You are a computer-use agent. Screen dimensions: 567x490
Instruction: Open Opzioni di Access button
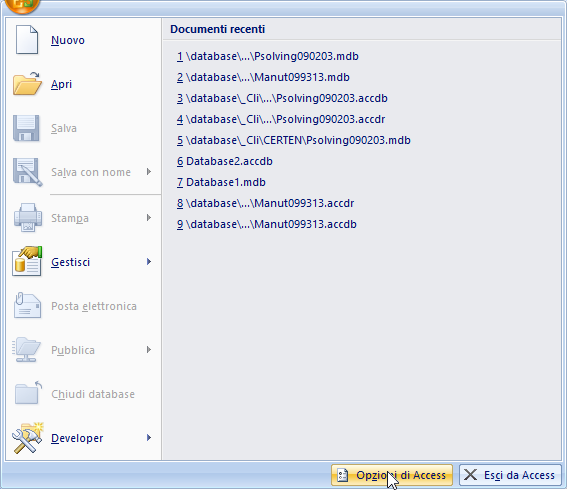pyautogui.click(x=392, y=475)
